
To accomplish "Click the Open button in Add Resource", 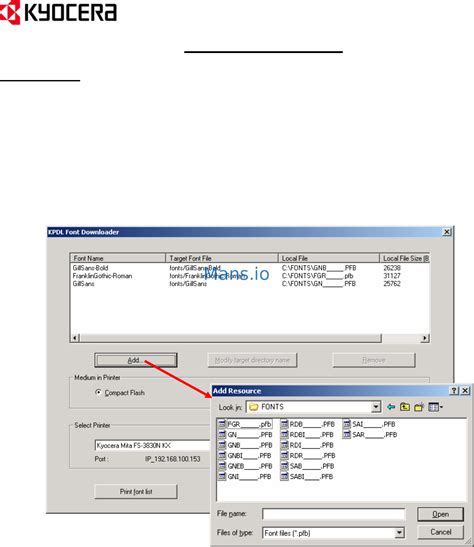I will [441, 514].
